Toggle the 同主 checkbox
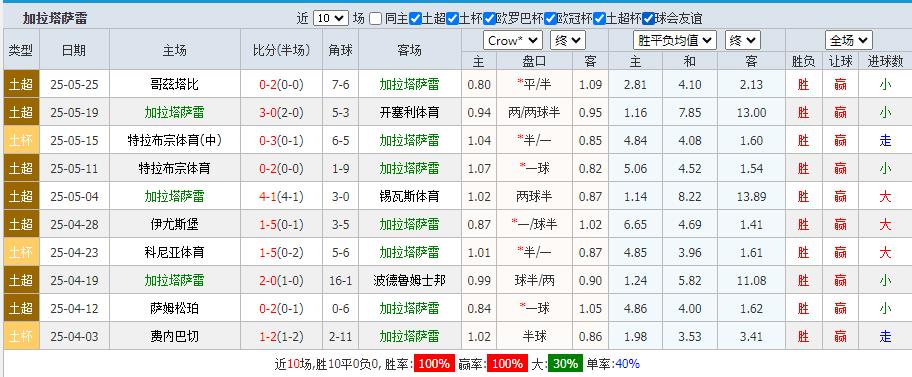Viewport: 912px width, 377px height. click(376, 19)
